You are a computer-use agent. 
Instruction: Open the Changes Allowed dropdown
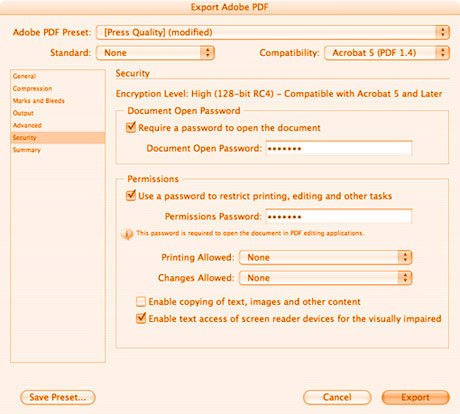click(x=326, y=278)
